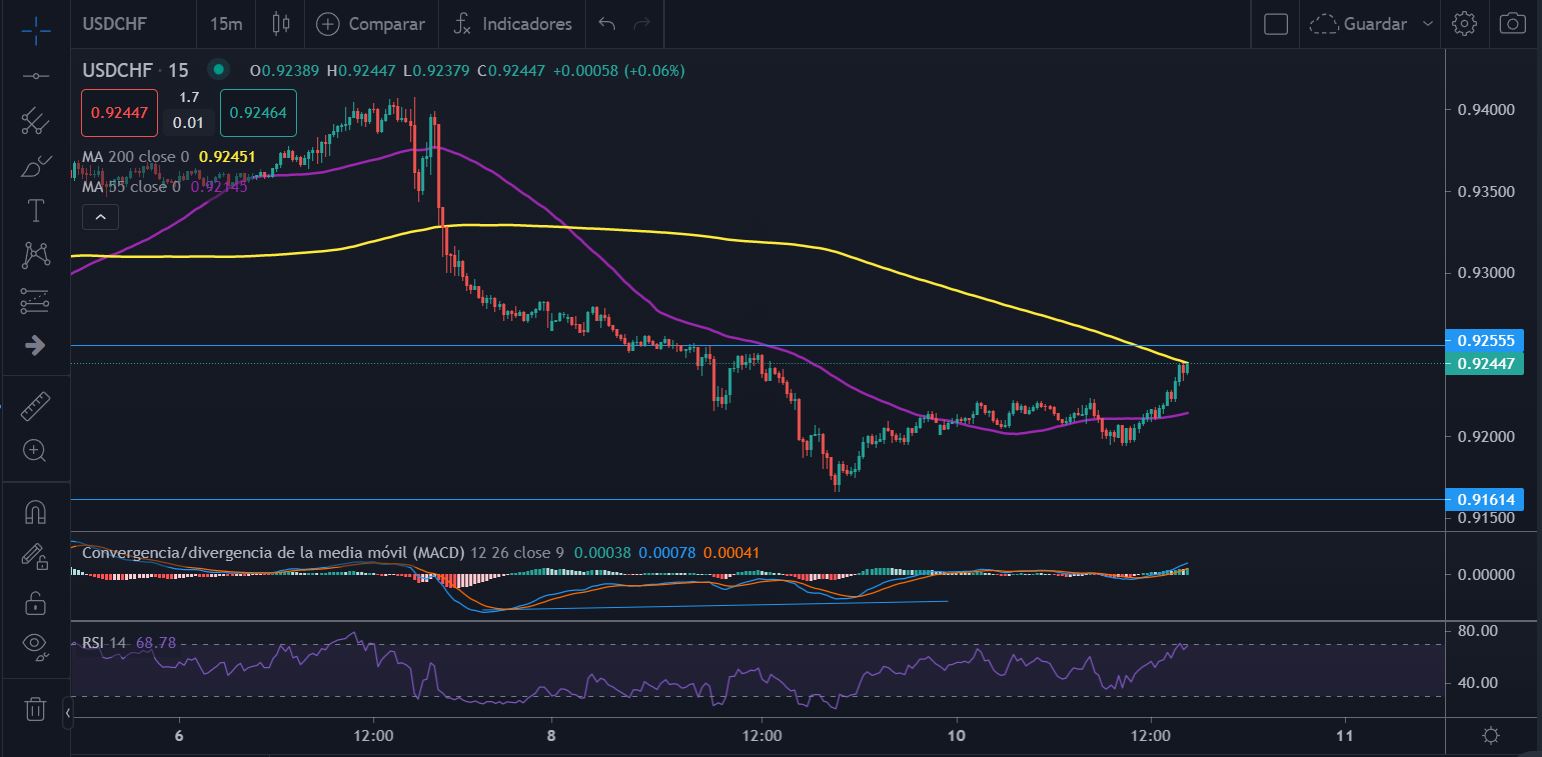Click the date label 8 on time axis
The image size is (1542, 757).
tap(551, 736)
